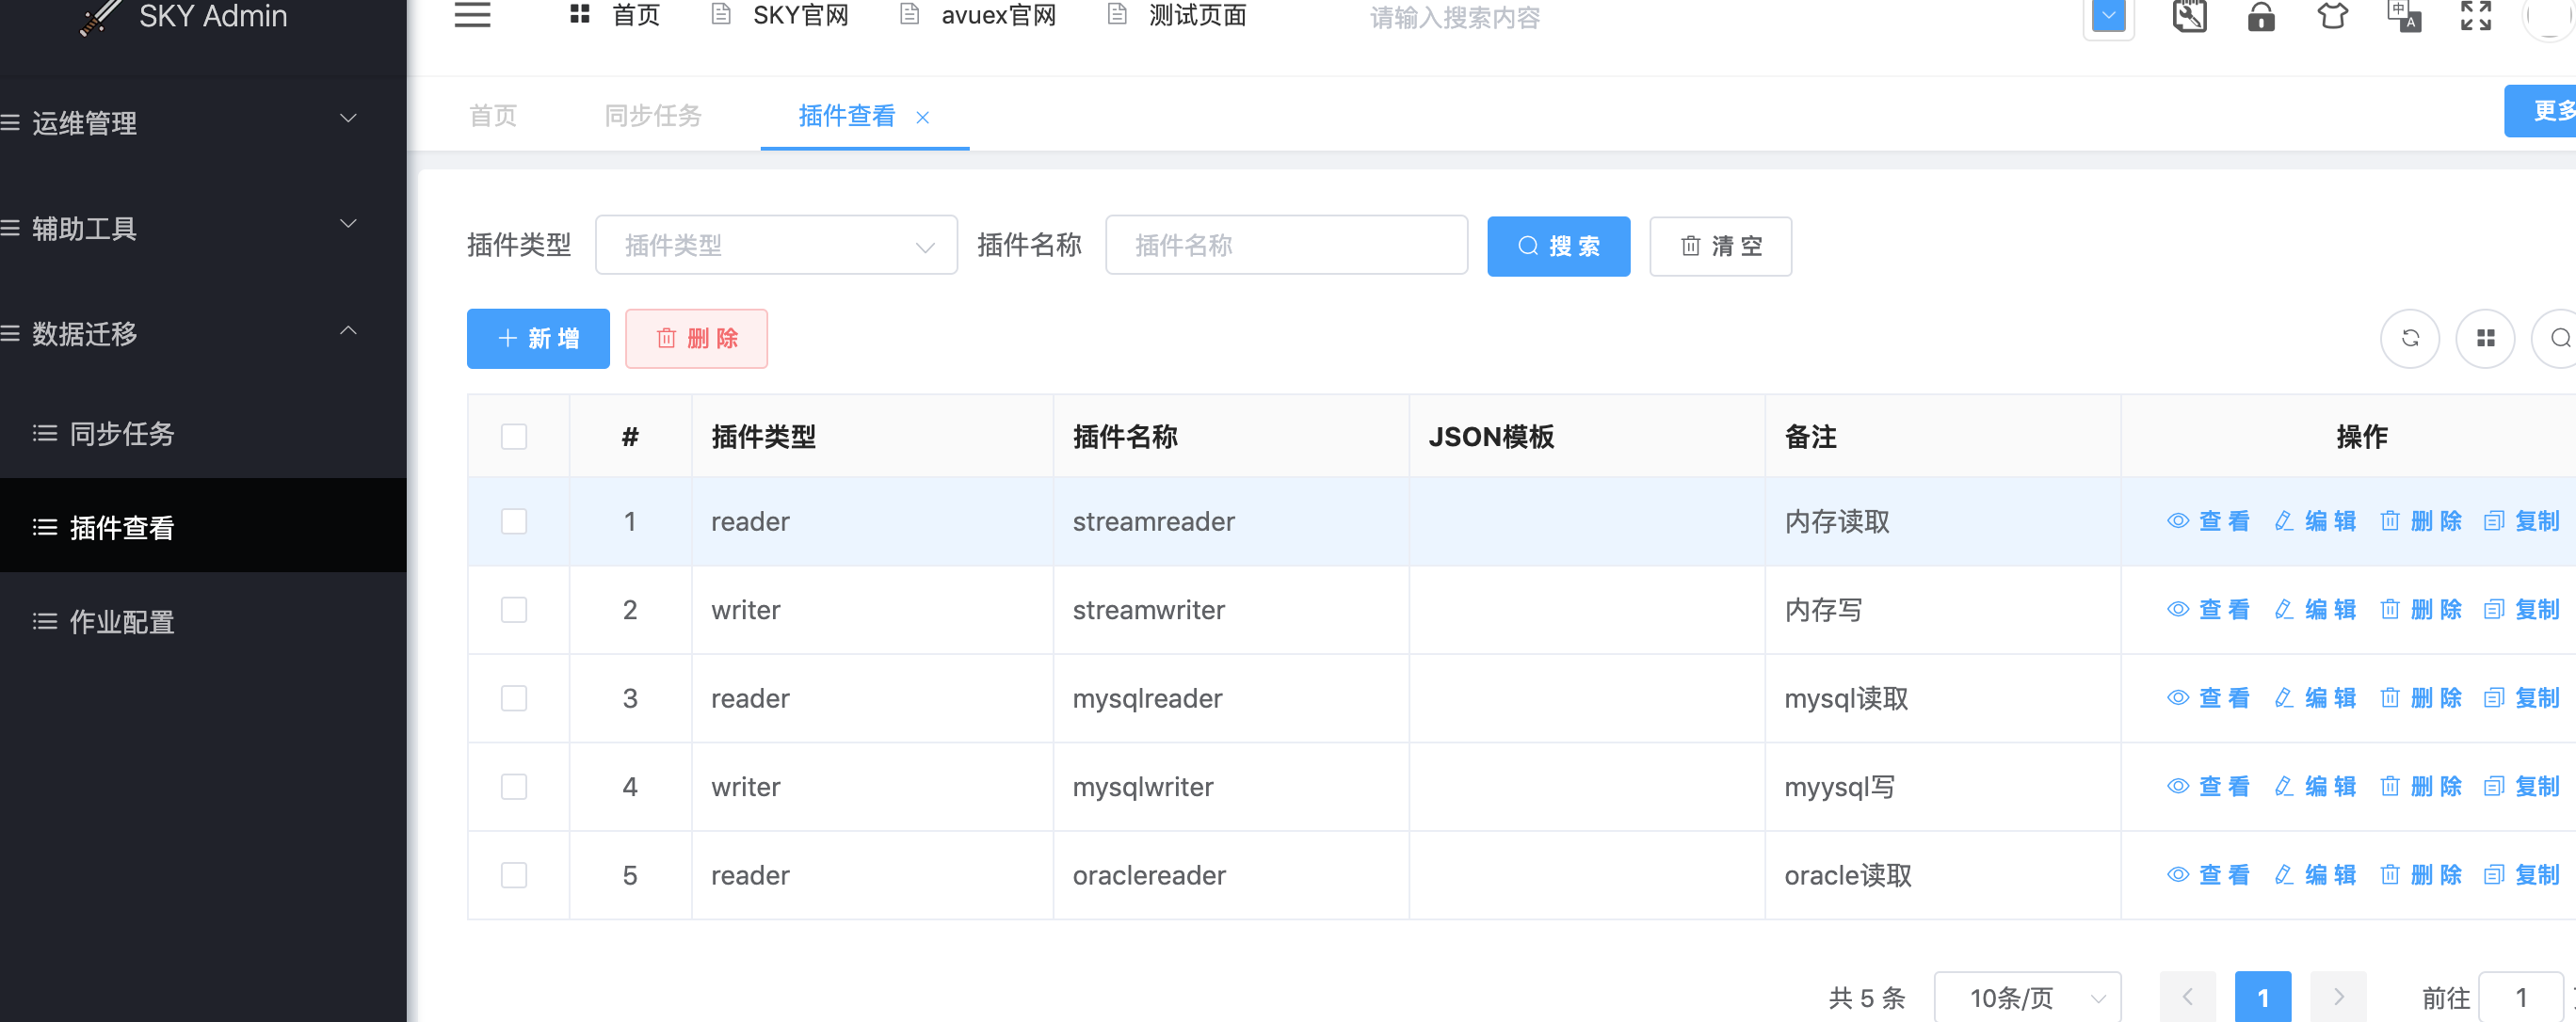Image resolution: width=2576 pixels, height=1022 pixels.
Task: Toggle fullscreen mode icon
Action: point(2475,15)
